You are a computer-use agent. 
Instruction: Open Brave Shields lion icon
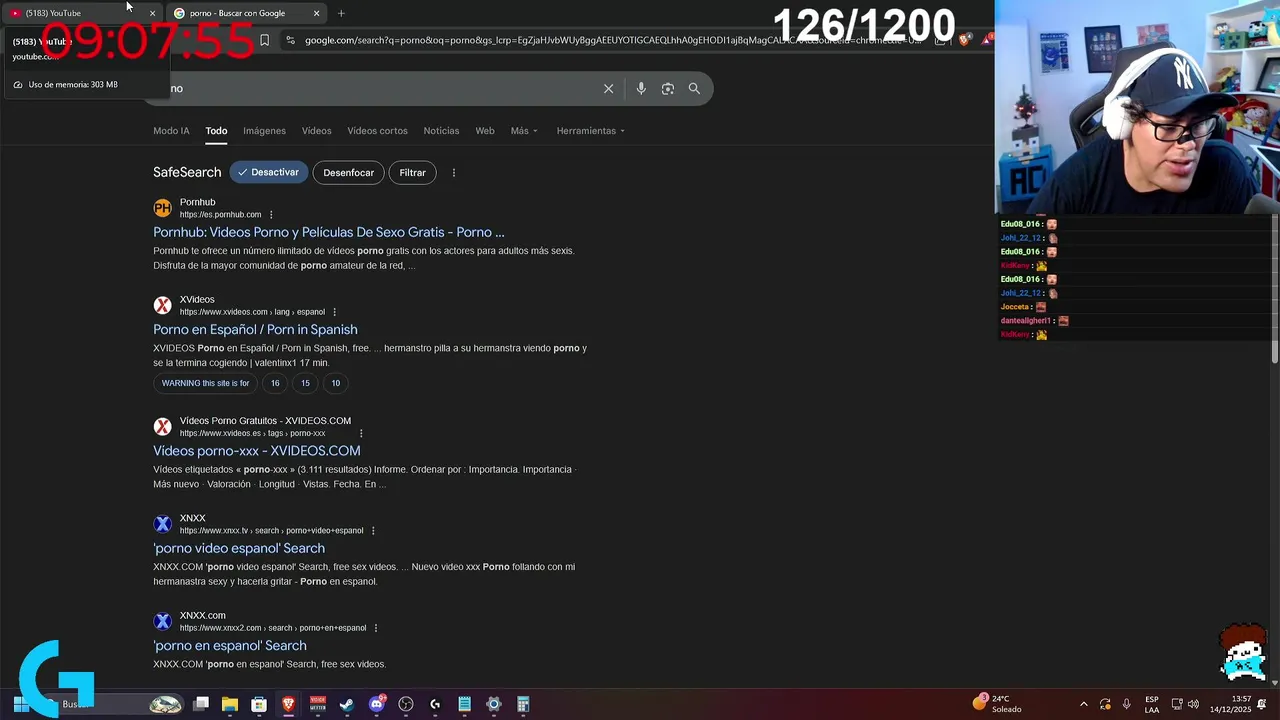click(x=964, y=40)
